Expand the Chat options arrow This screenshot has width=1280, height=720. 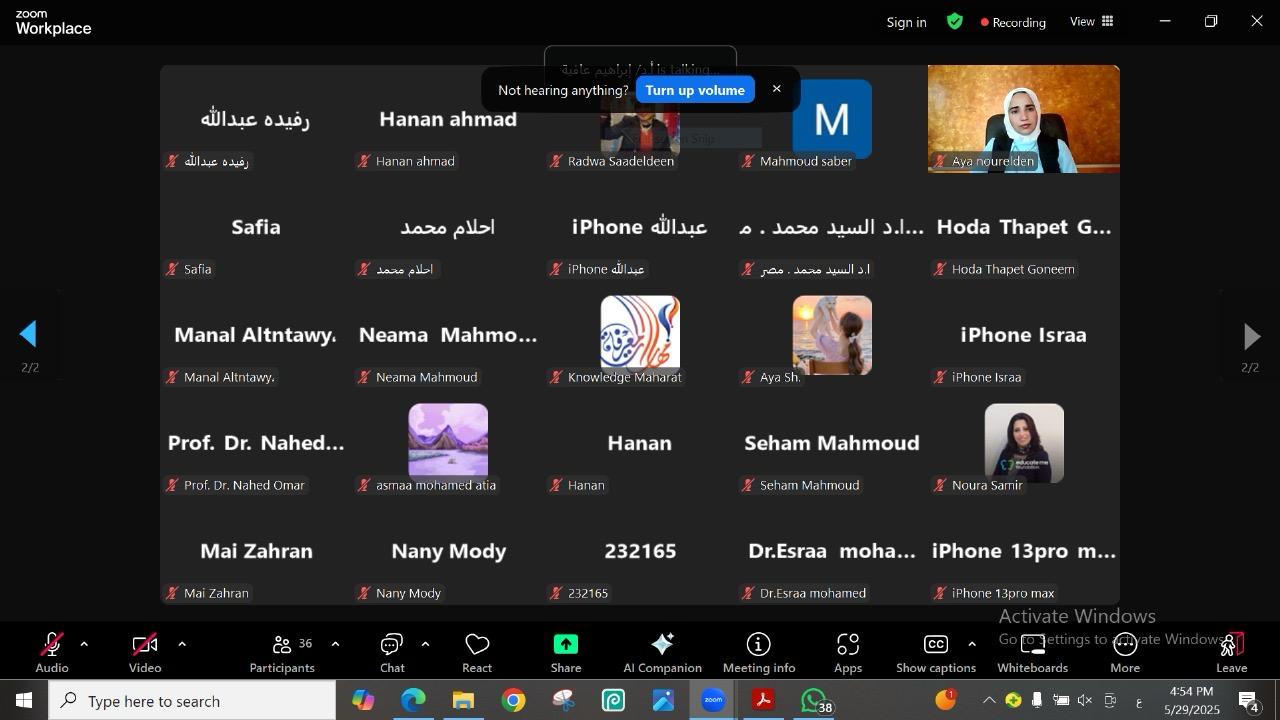coord(425,644)
